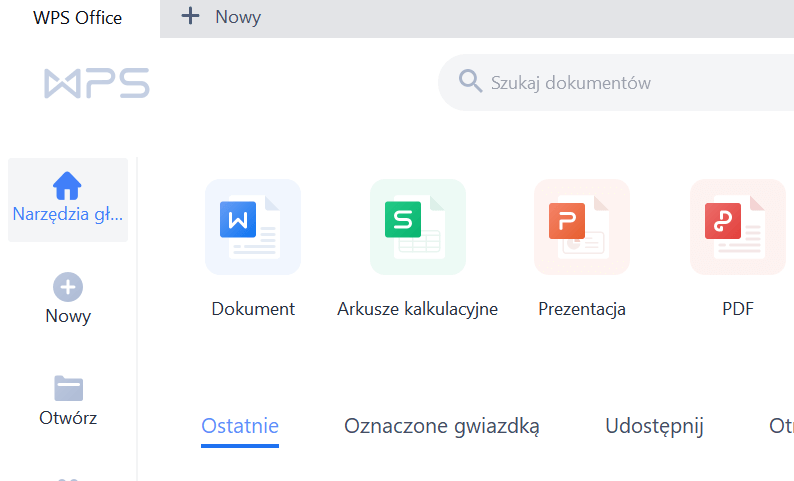Viewport: 794px width, 481px height.
Task: Click the Prezentacja text label
Action: pyautogui.click(x=581, y=309)
